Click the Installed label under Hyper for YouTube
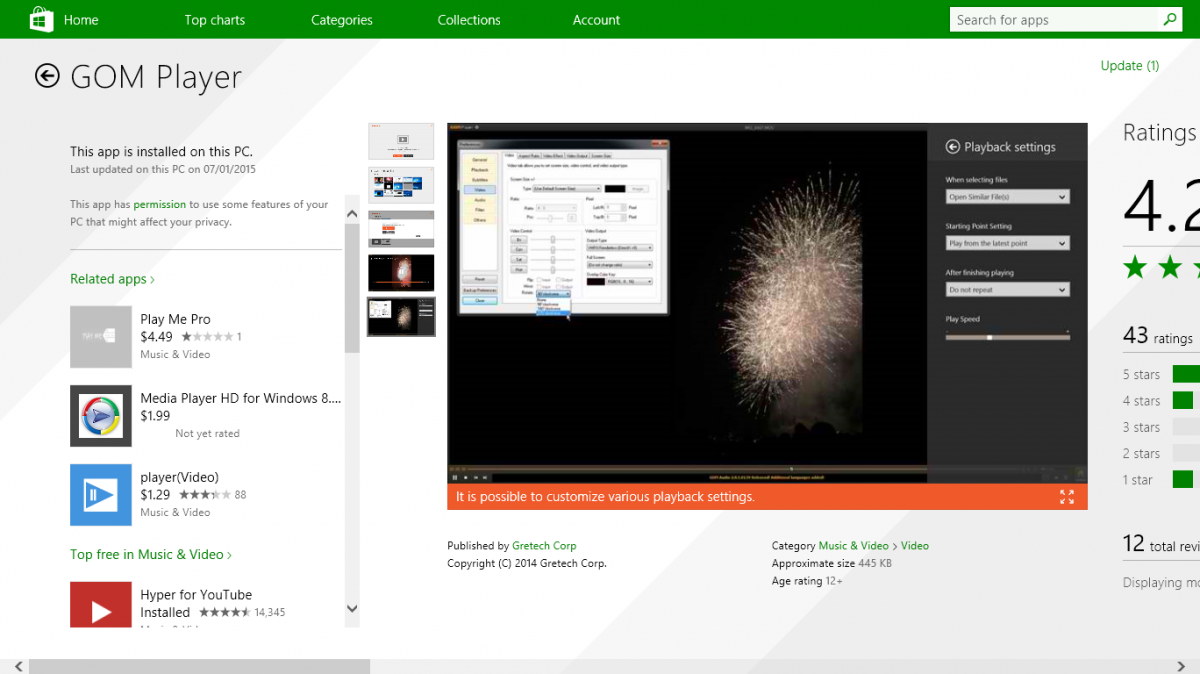 tap(165, 613)
